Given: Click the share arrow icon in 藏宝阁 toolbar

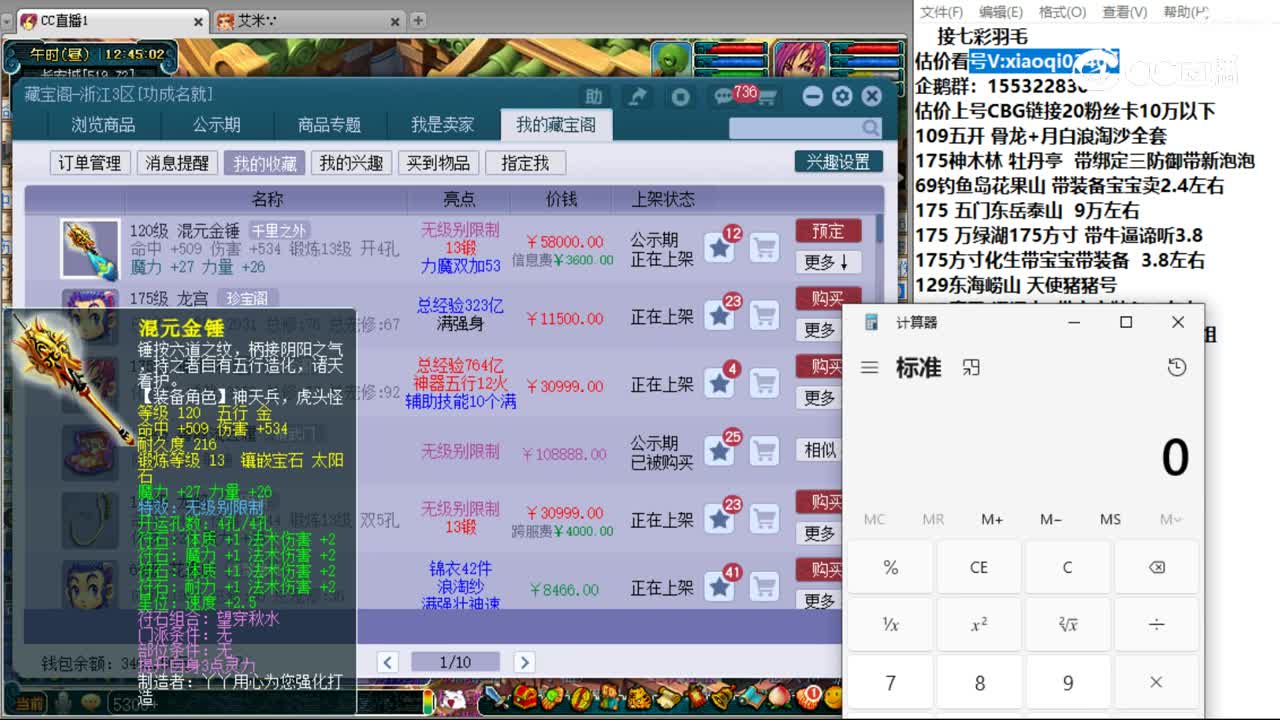Looking at the screenshot, I should 637,96.
